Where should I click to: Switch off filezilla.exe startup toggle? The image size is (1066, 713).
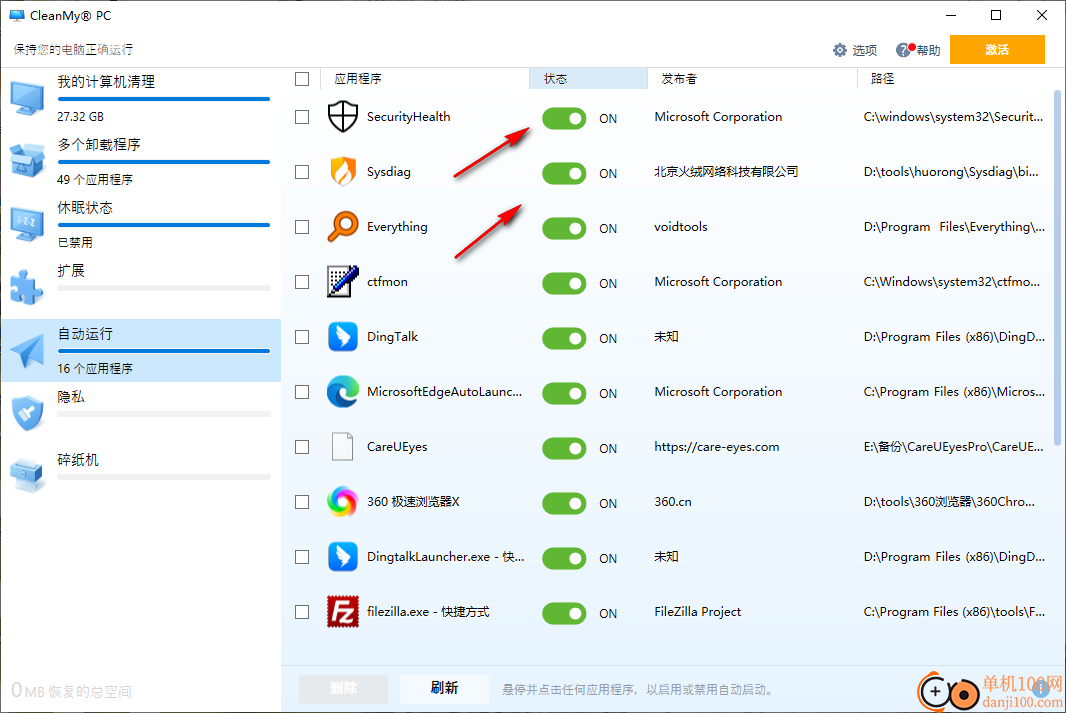point(564,614)
